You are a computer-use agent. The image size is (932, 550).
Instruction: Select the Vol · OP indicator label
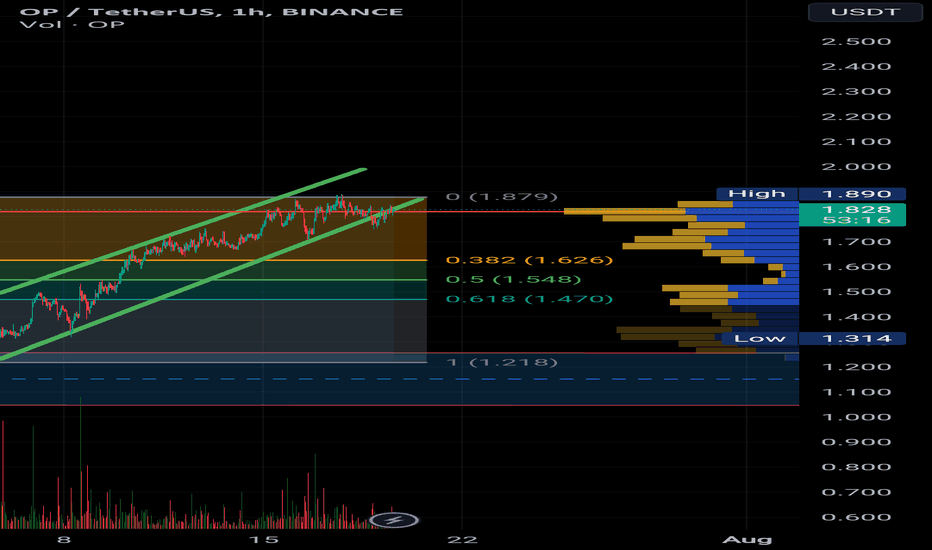coord(72,25)
